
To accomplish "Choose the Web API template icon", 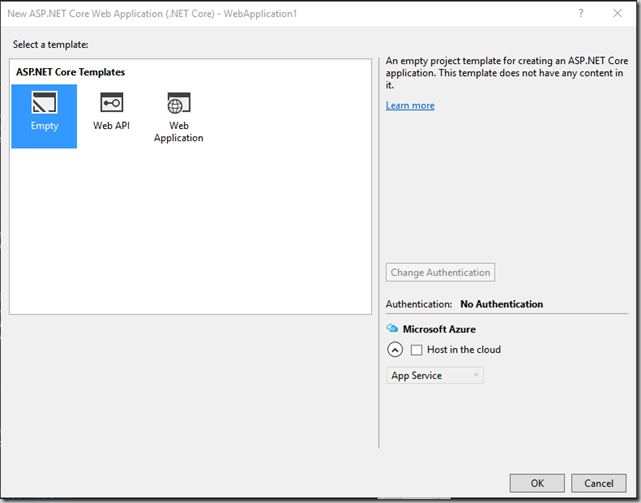I will (112, 102).
